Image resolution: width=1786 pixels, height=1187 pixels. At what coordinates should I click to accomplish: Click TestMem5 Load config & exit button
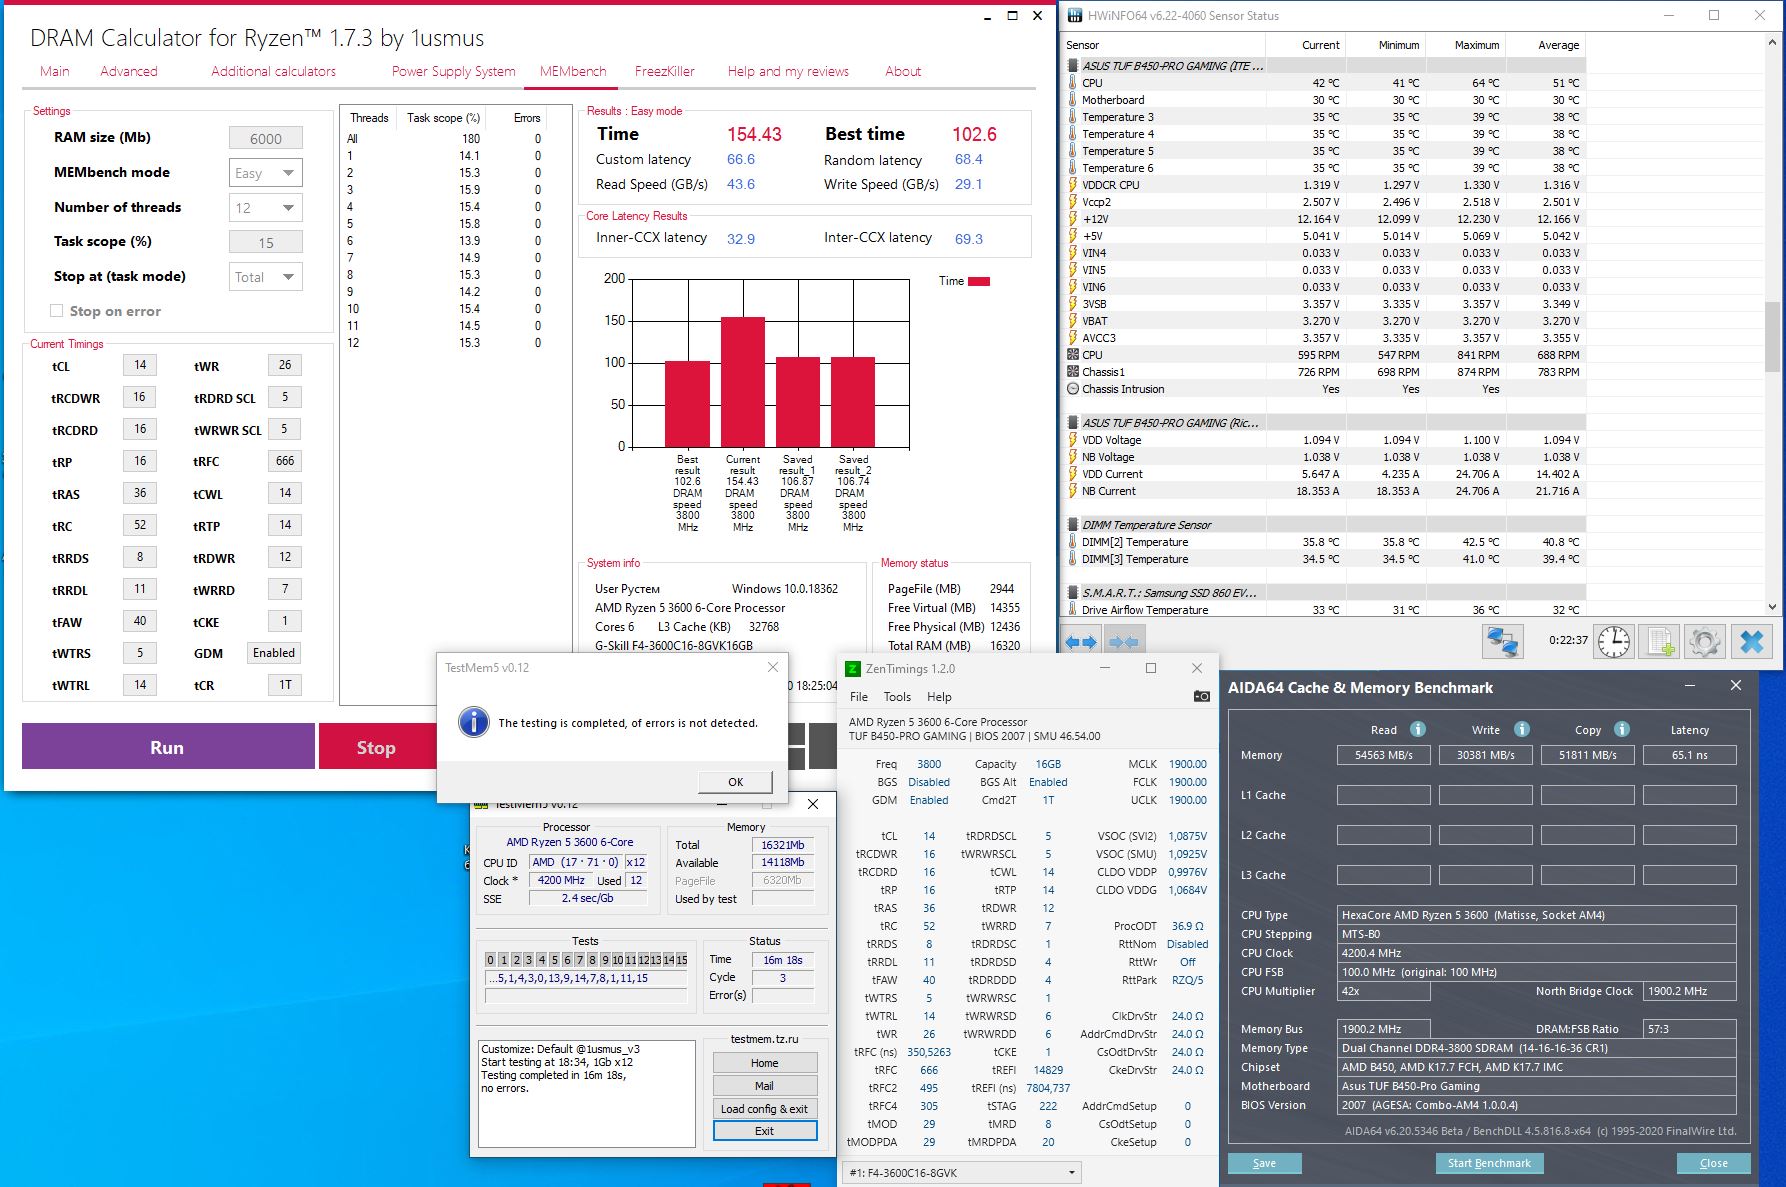tap(764, 1109)
